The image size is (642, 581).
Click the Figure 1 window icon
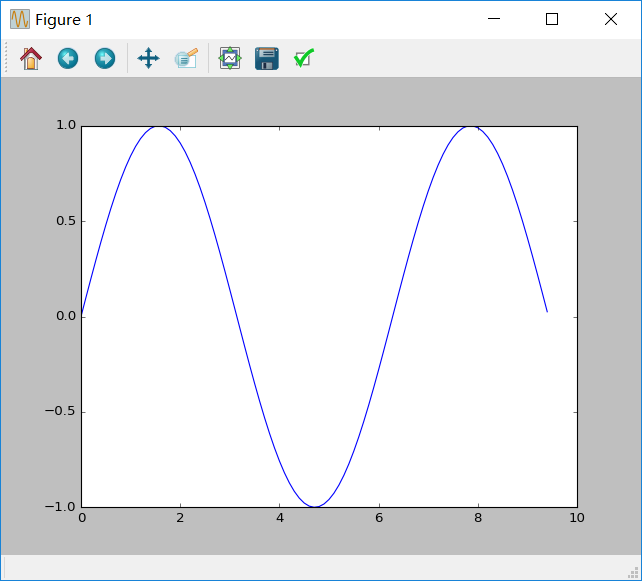point(20,19)
